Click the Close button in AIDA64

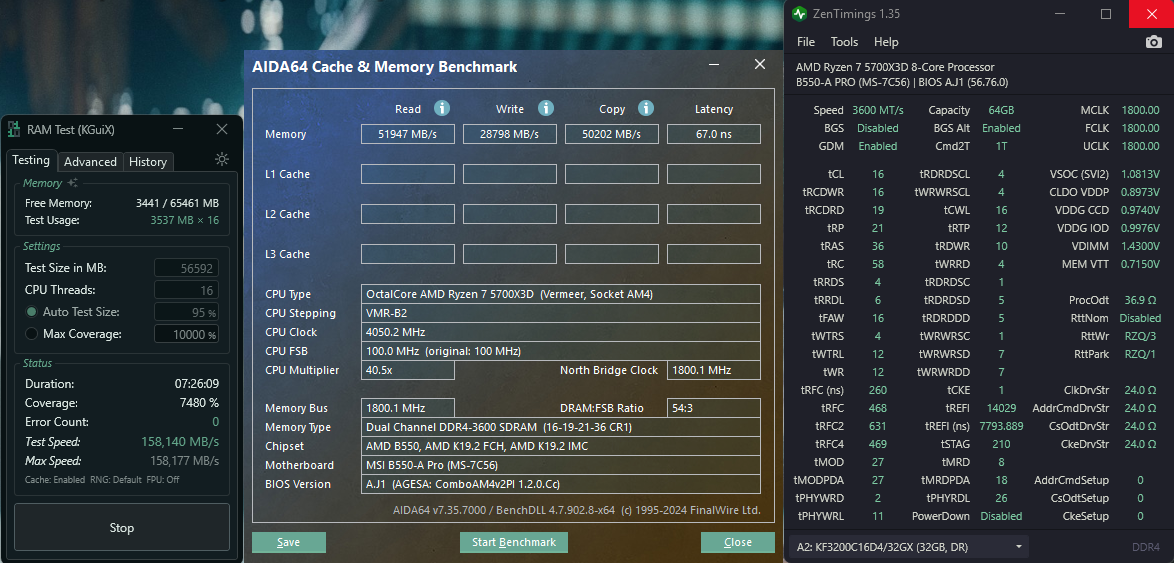pos(737,542)
